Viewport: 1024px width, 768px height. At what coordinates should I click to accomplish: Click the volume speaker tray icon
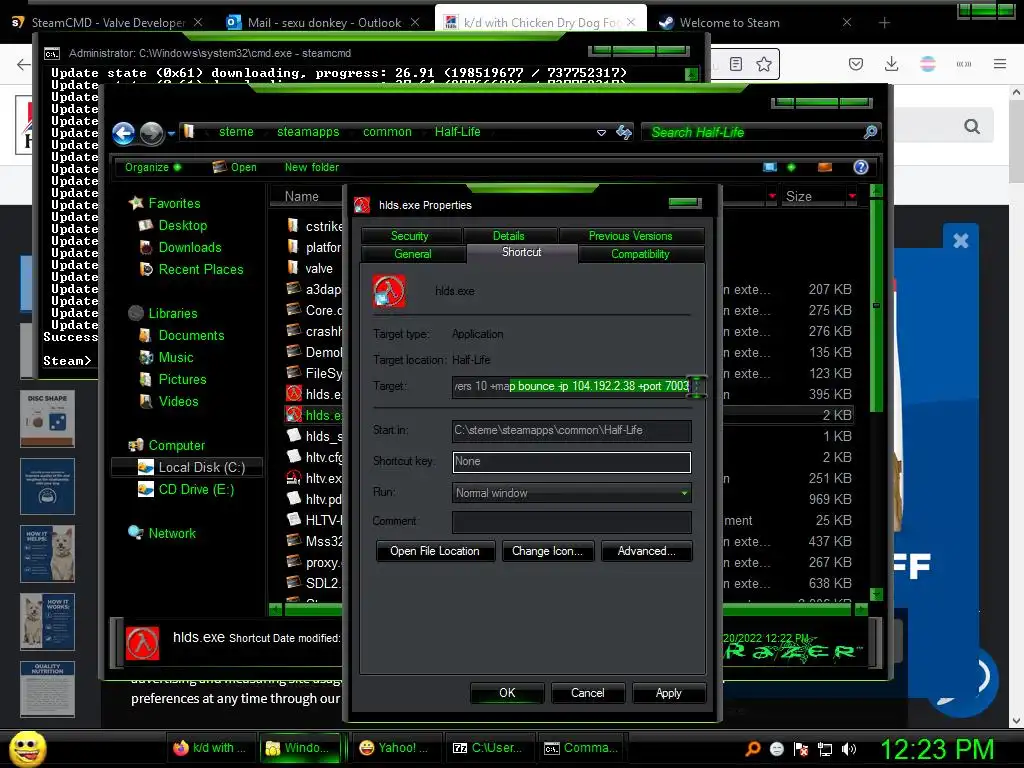(849, 749)
